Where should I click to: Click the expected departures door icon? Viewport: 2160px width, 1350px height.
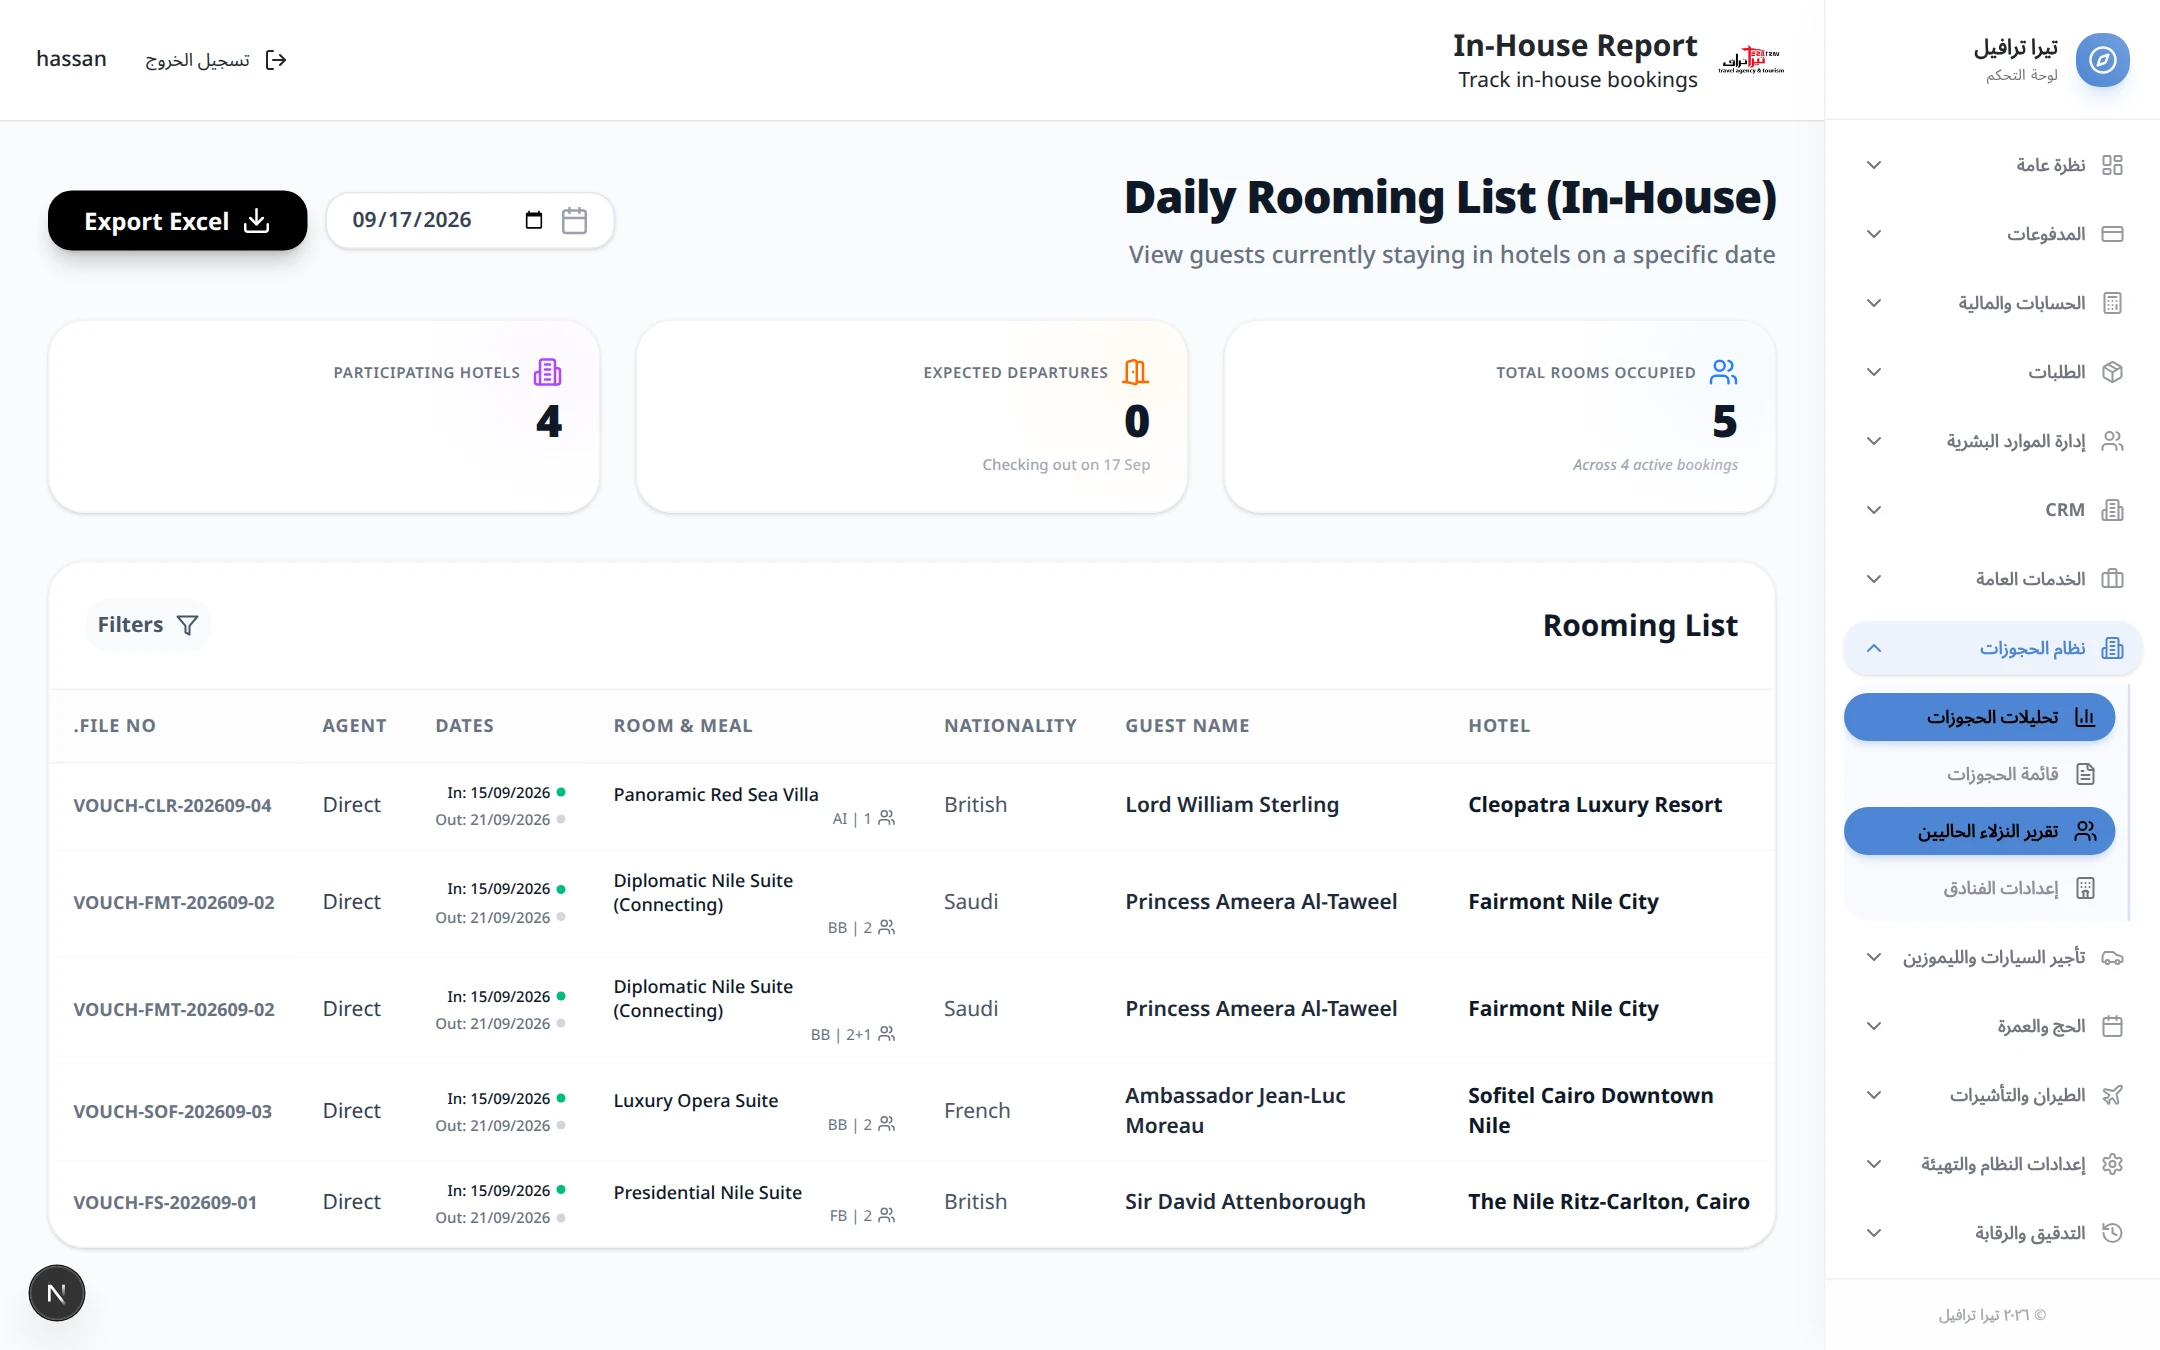[1135, 372]
